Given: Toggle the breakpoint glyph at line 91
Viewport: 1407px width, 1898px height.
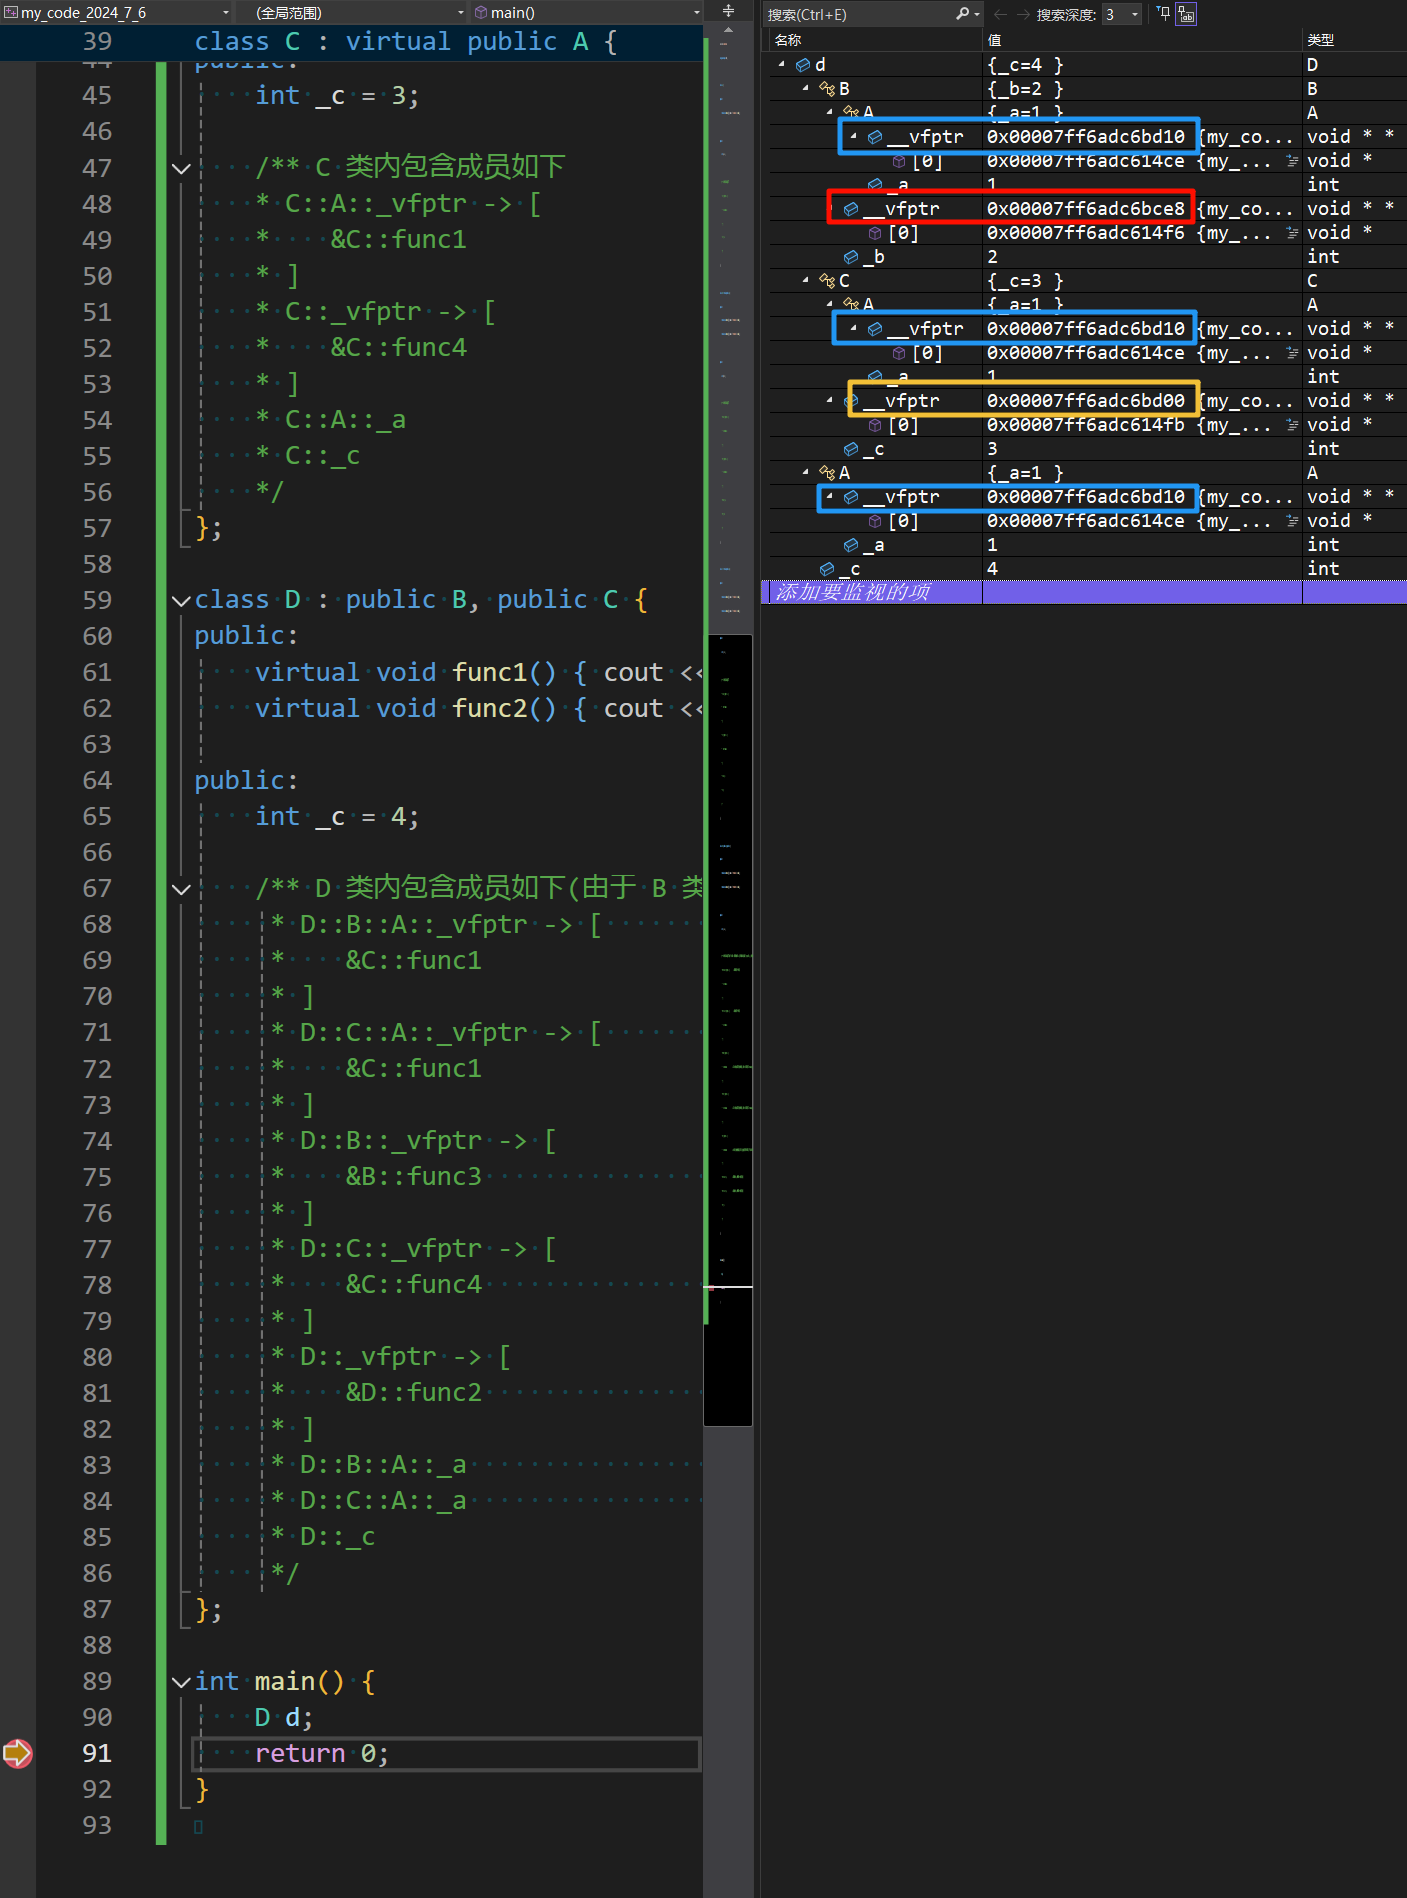Looking at the screenshot, I should point(18,1753).
